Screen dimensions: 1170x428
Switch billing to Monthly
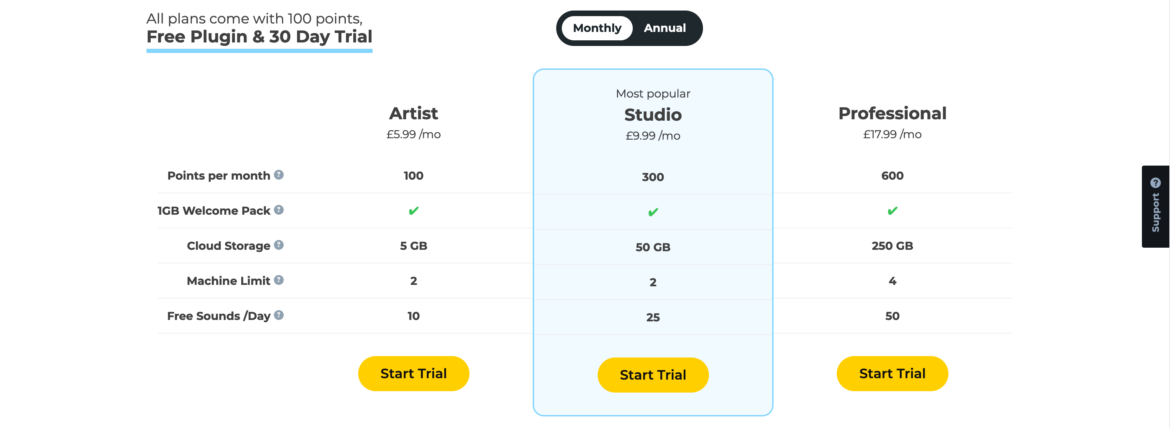pyautogui.click(x=597, y=28)
